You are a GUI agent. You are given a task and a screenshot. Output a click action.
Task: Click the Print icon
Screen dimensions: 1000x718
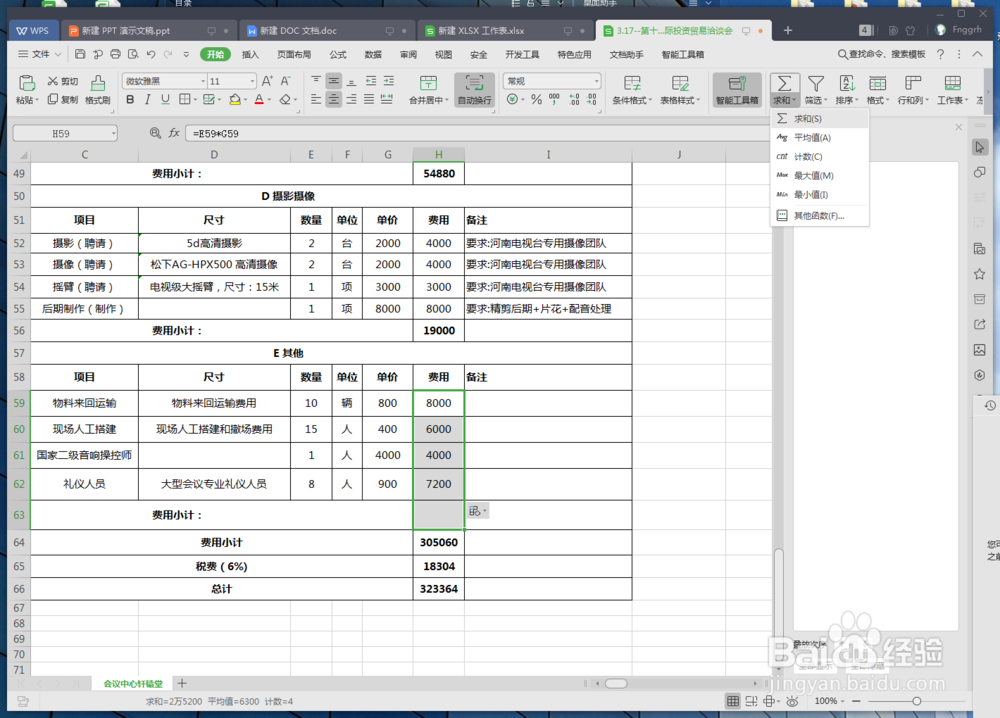coord(115,54)
